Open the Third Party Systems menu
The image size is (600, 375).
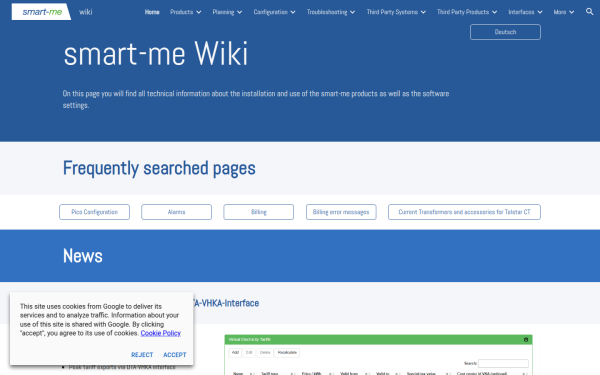point(392,12)
